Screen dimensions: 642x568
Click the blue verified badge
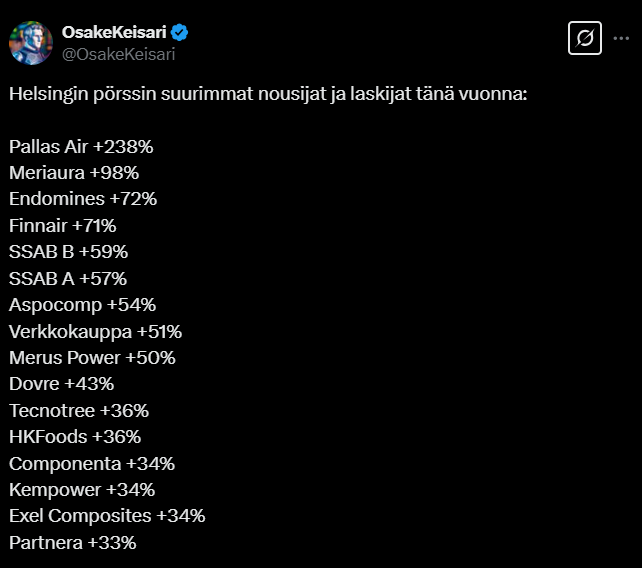point(179,32)
